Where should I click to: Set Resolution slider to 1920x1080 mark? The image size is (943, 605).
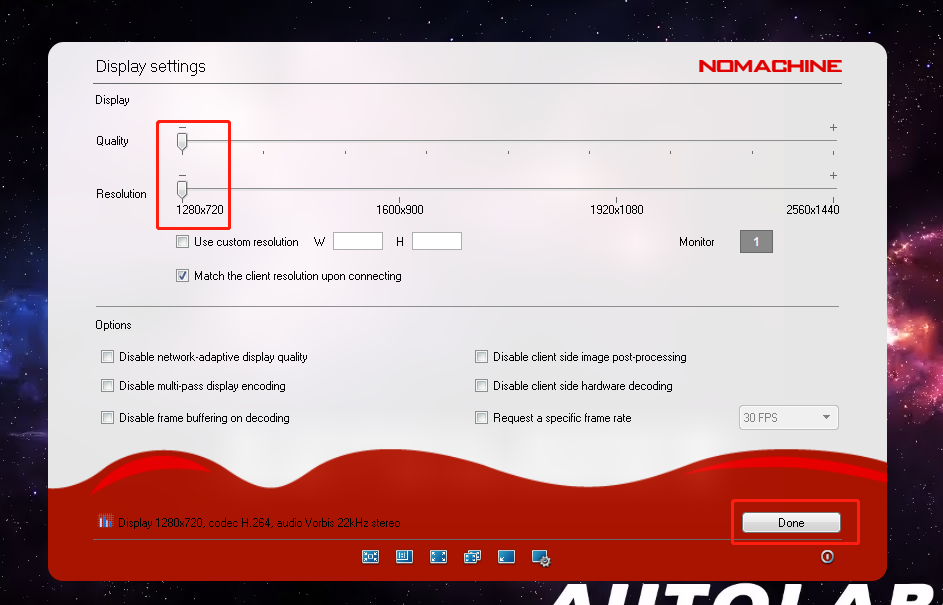pyautogui.click(x=617, y=190)
